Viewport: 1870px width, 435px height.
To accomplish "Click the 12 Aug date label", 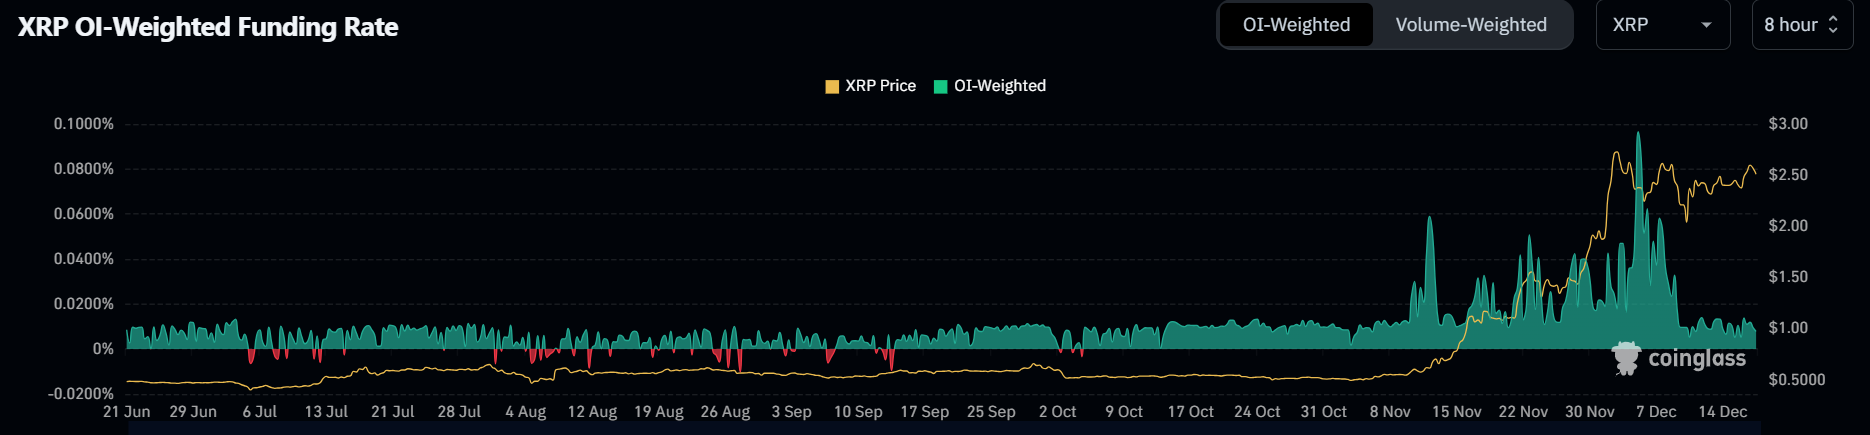I will [x=592, y=412].
